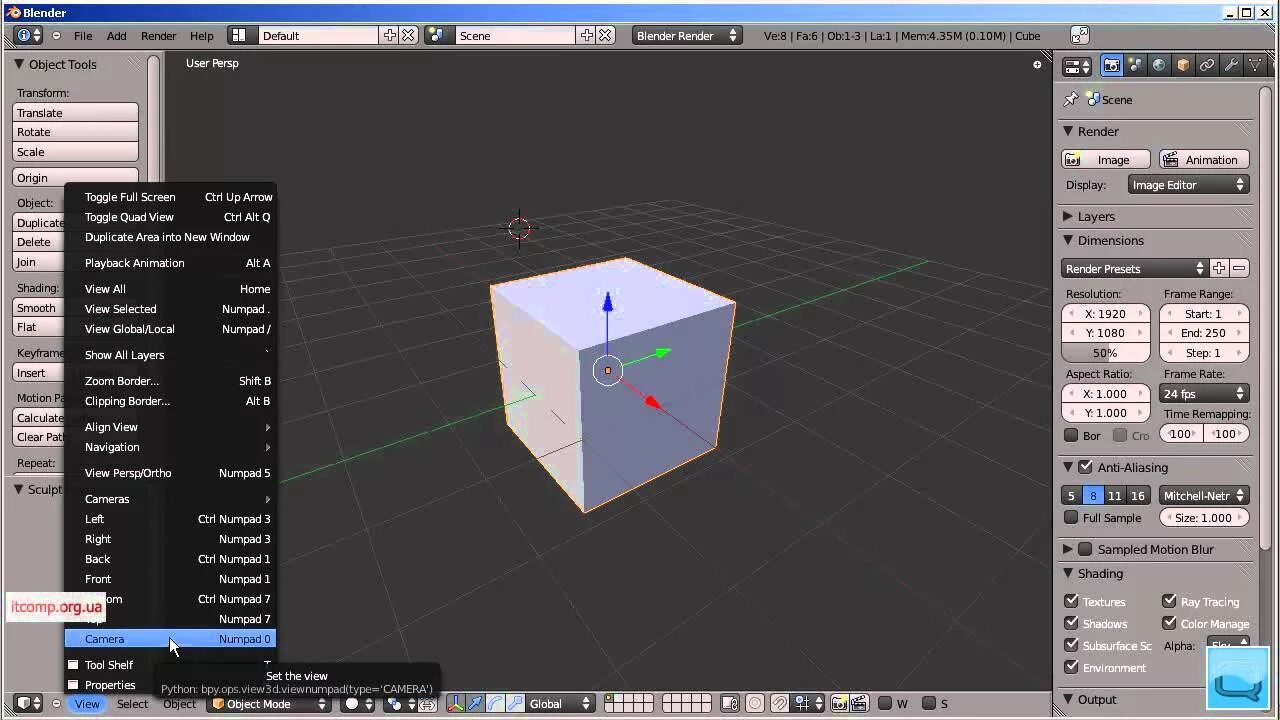Add a new scene with the plus icon
Viewport: 1280px width, 720px height.
point(587,35)
